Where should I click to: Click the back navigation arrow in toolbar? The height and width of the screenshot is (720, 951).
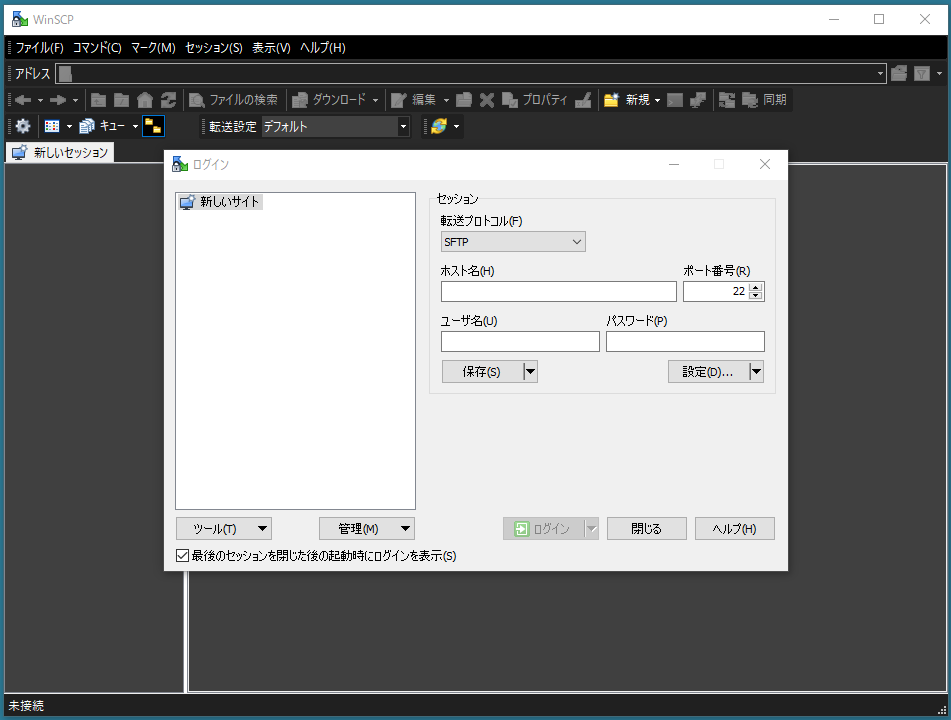(x=23, y=100)
